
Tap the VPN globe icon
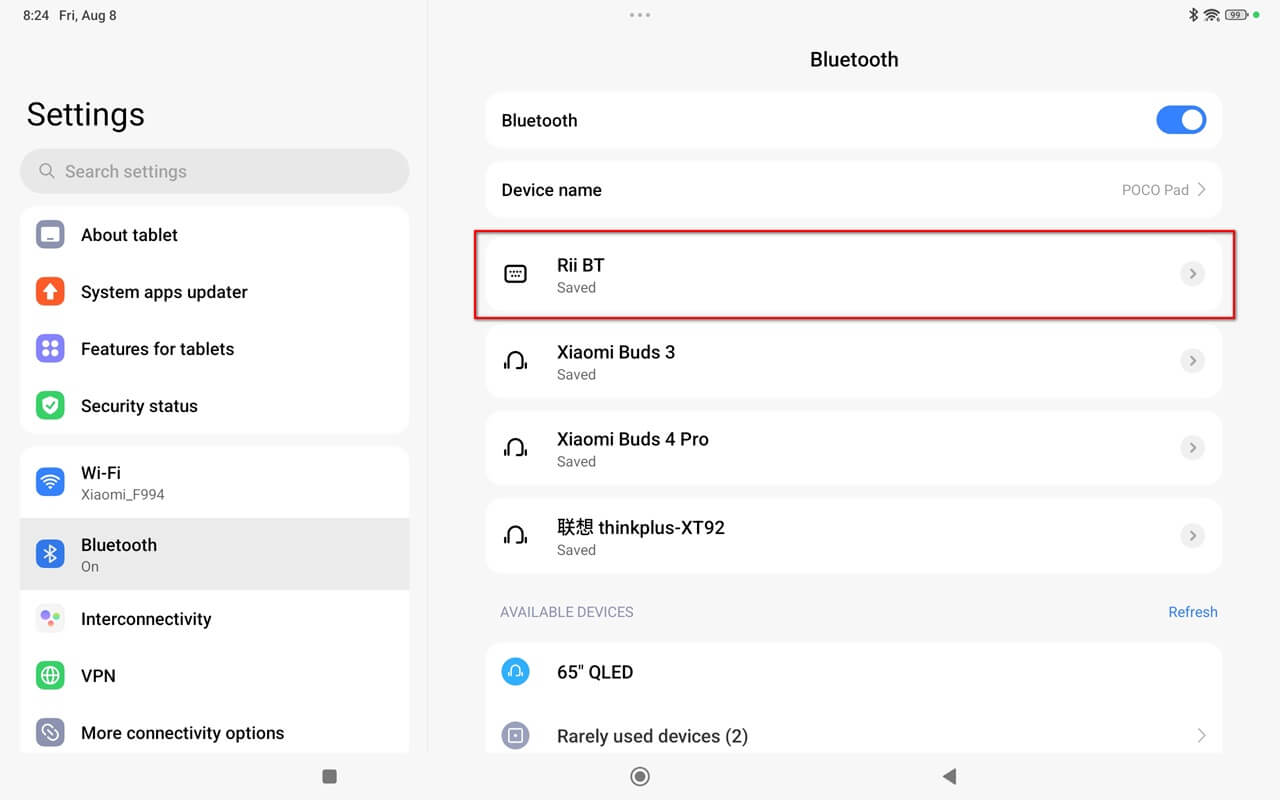(x=50, y=676)
